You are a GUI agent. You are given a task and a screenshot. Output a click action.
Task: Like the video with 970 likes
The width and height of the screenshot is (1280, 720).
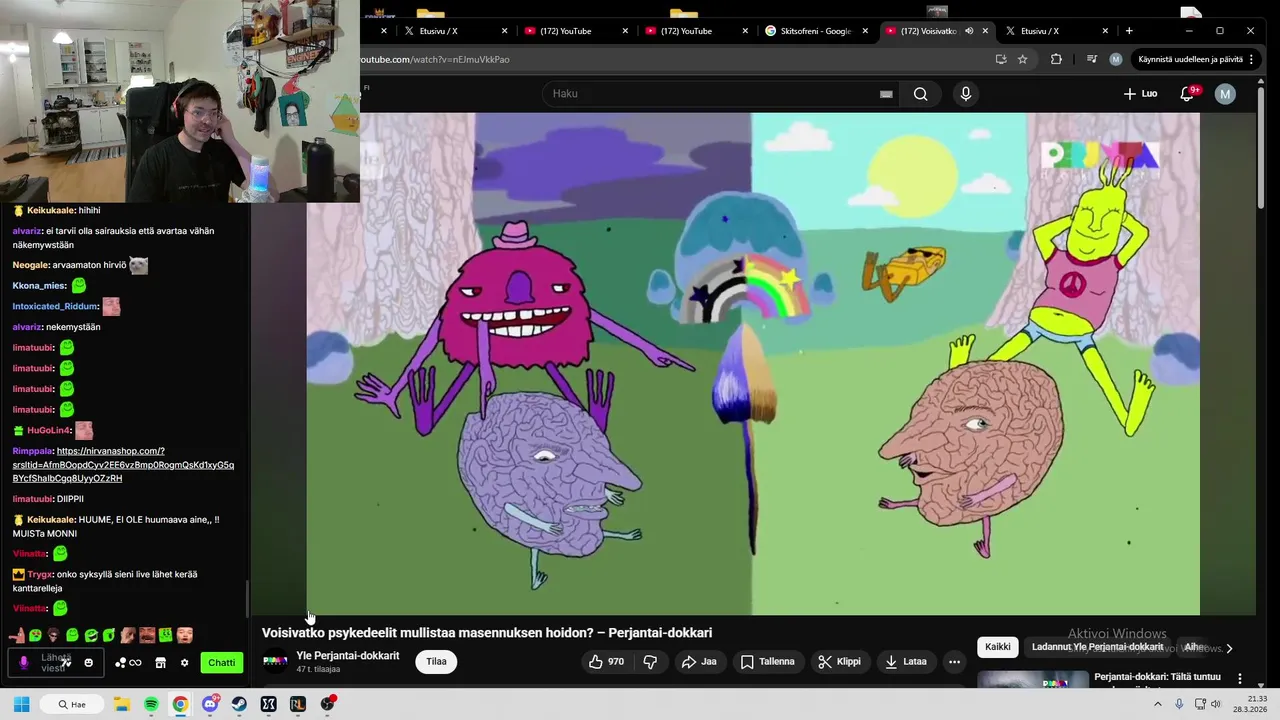pos(606,662)
